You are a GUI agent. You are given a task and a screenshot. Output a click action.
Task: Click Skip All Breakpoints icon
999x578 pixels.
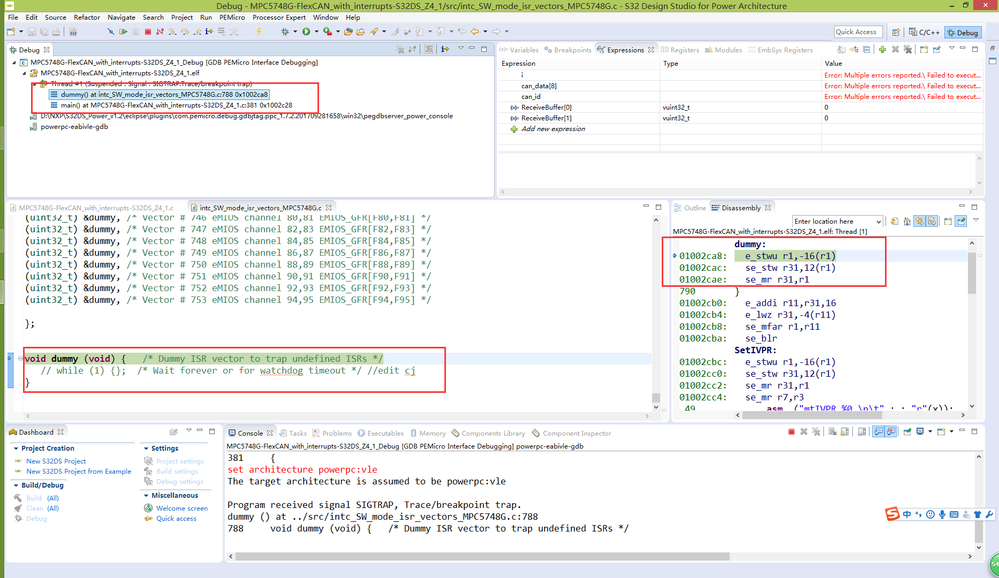(111, 31)
